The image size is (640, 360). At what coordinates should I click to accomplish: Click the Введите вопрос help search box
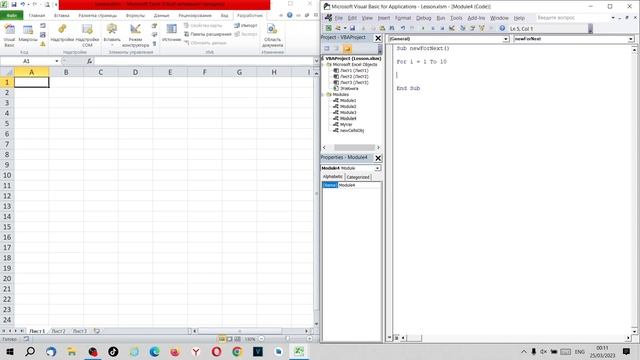coord(572,18)
